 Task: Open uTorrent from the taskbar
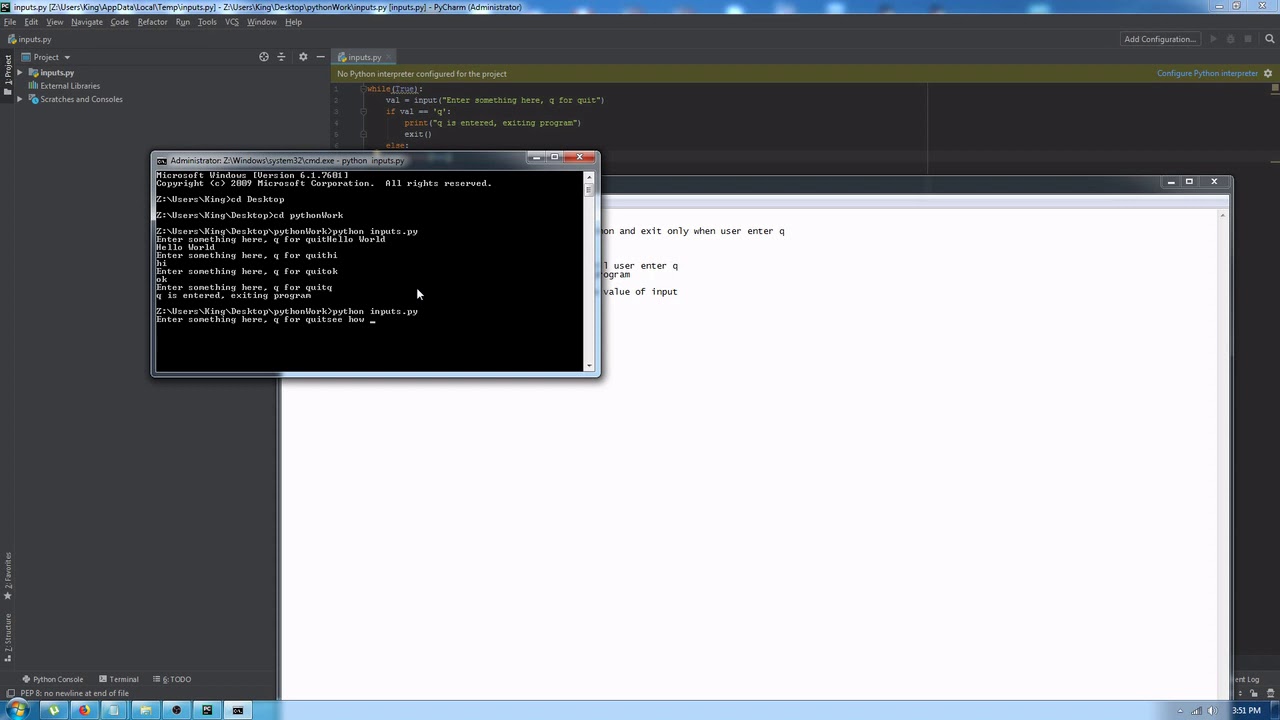point(53,710)
